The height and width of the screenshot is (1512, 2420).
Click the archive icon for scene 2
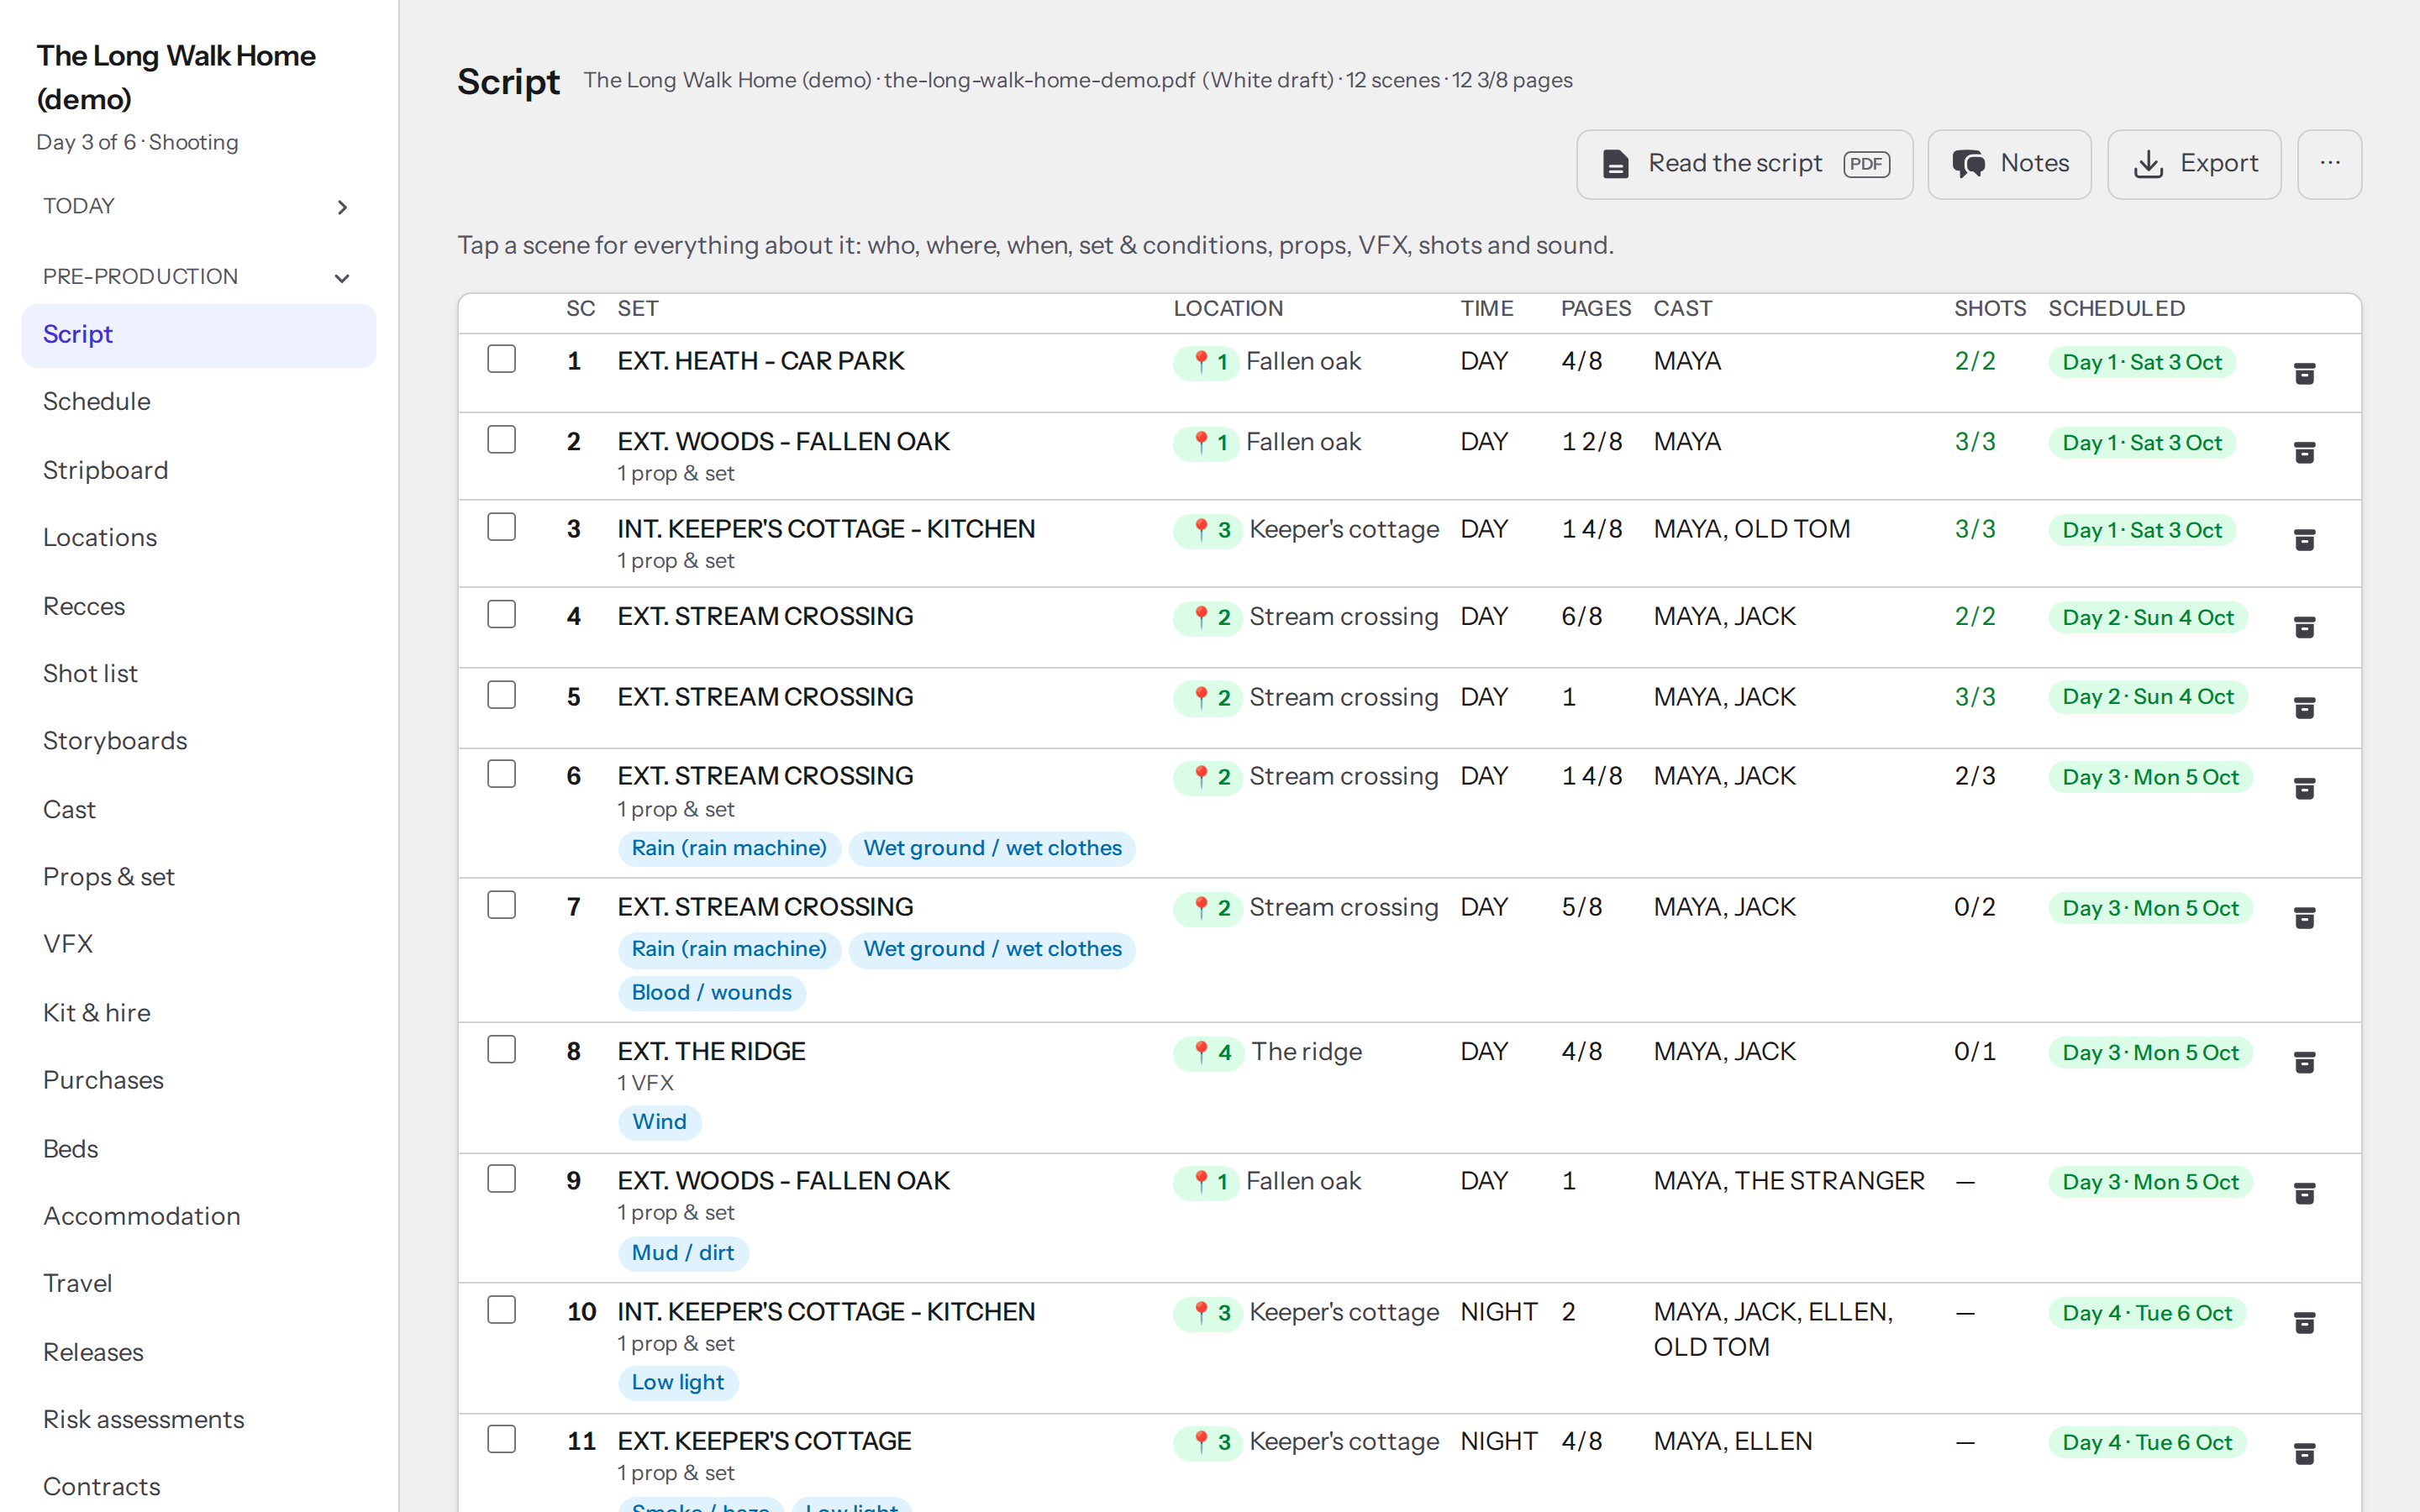[x=2304, y=453]
